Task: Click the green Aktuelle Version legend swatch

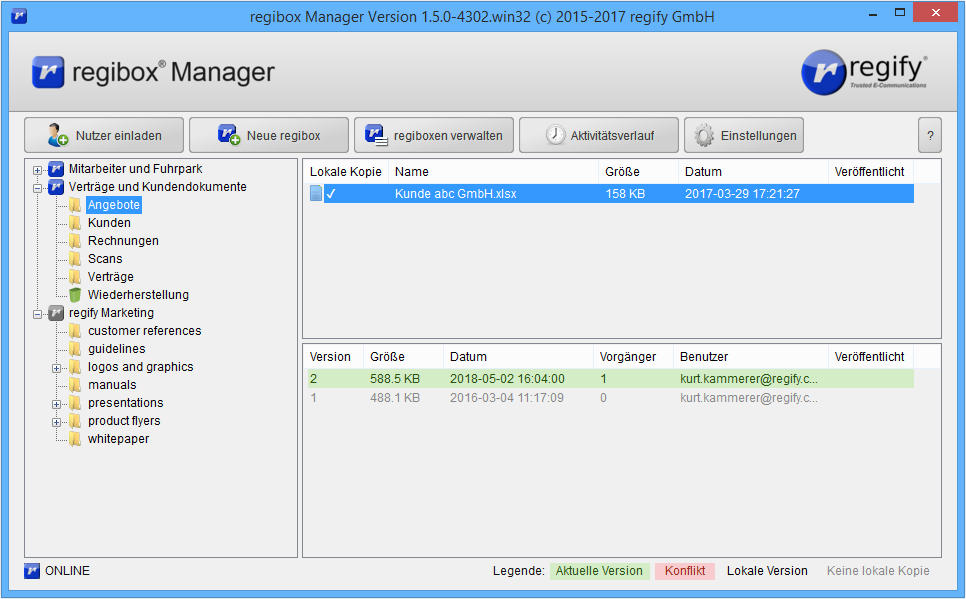Action: pyautogui.click(x=599, y=571)
